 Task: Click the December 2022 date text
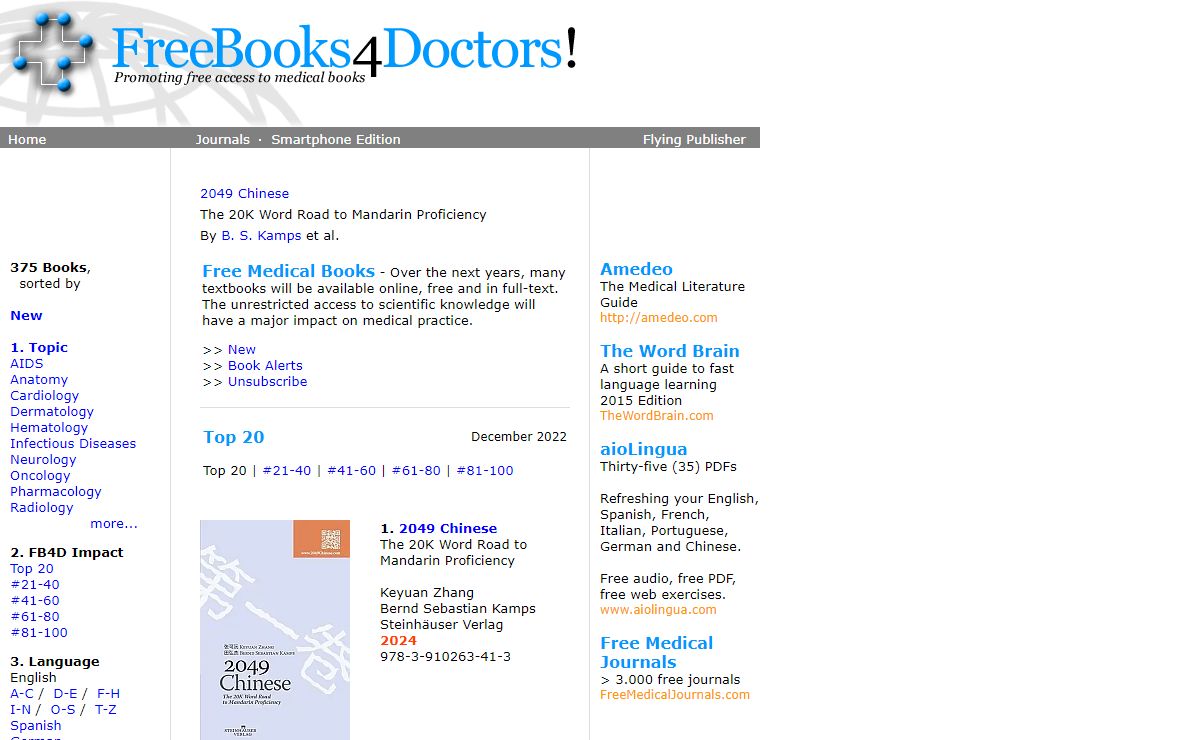519,437
